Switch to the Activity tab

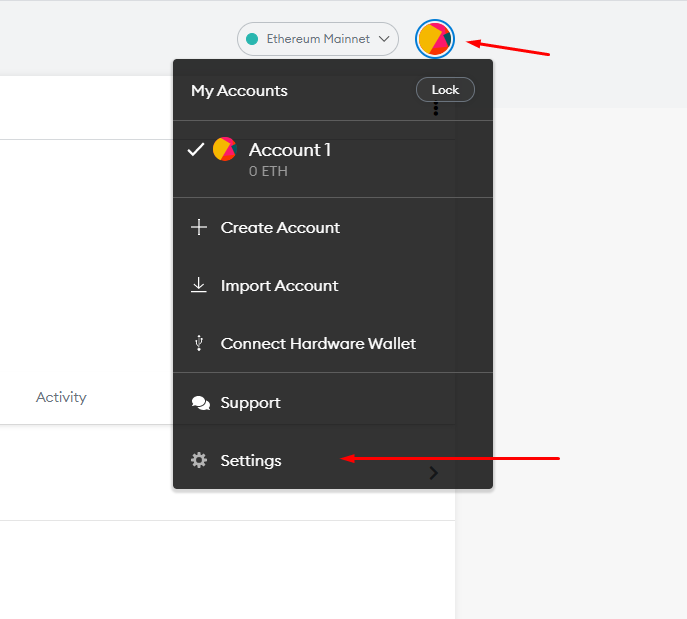tap(61, 397)
